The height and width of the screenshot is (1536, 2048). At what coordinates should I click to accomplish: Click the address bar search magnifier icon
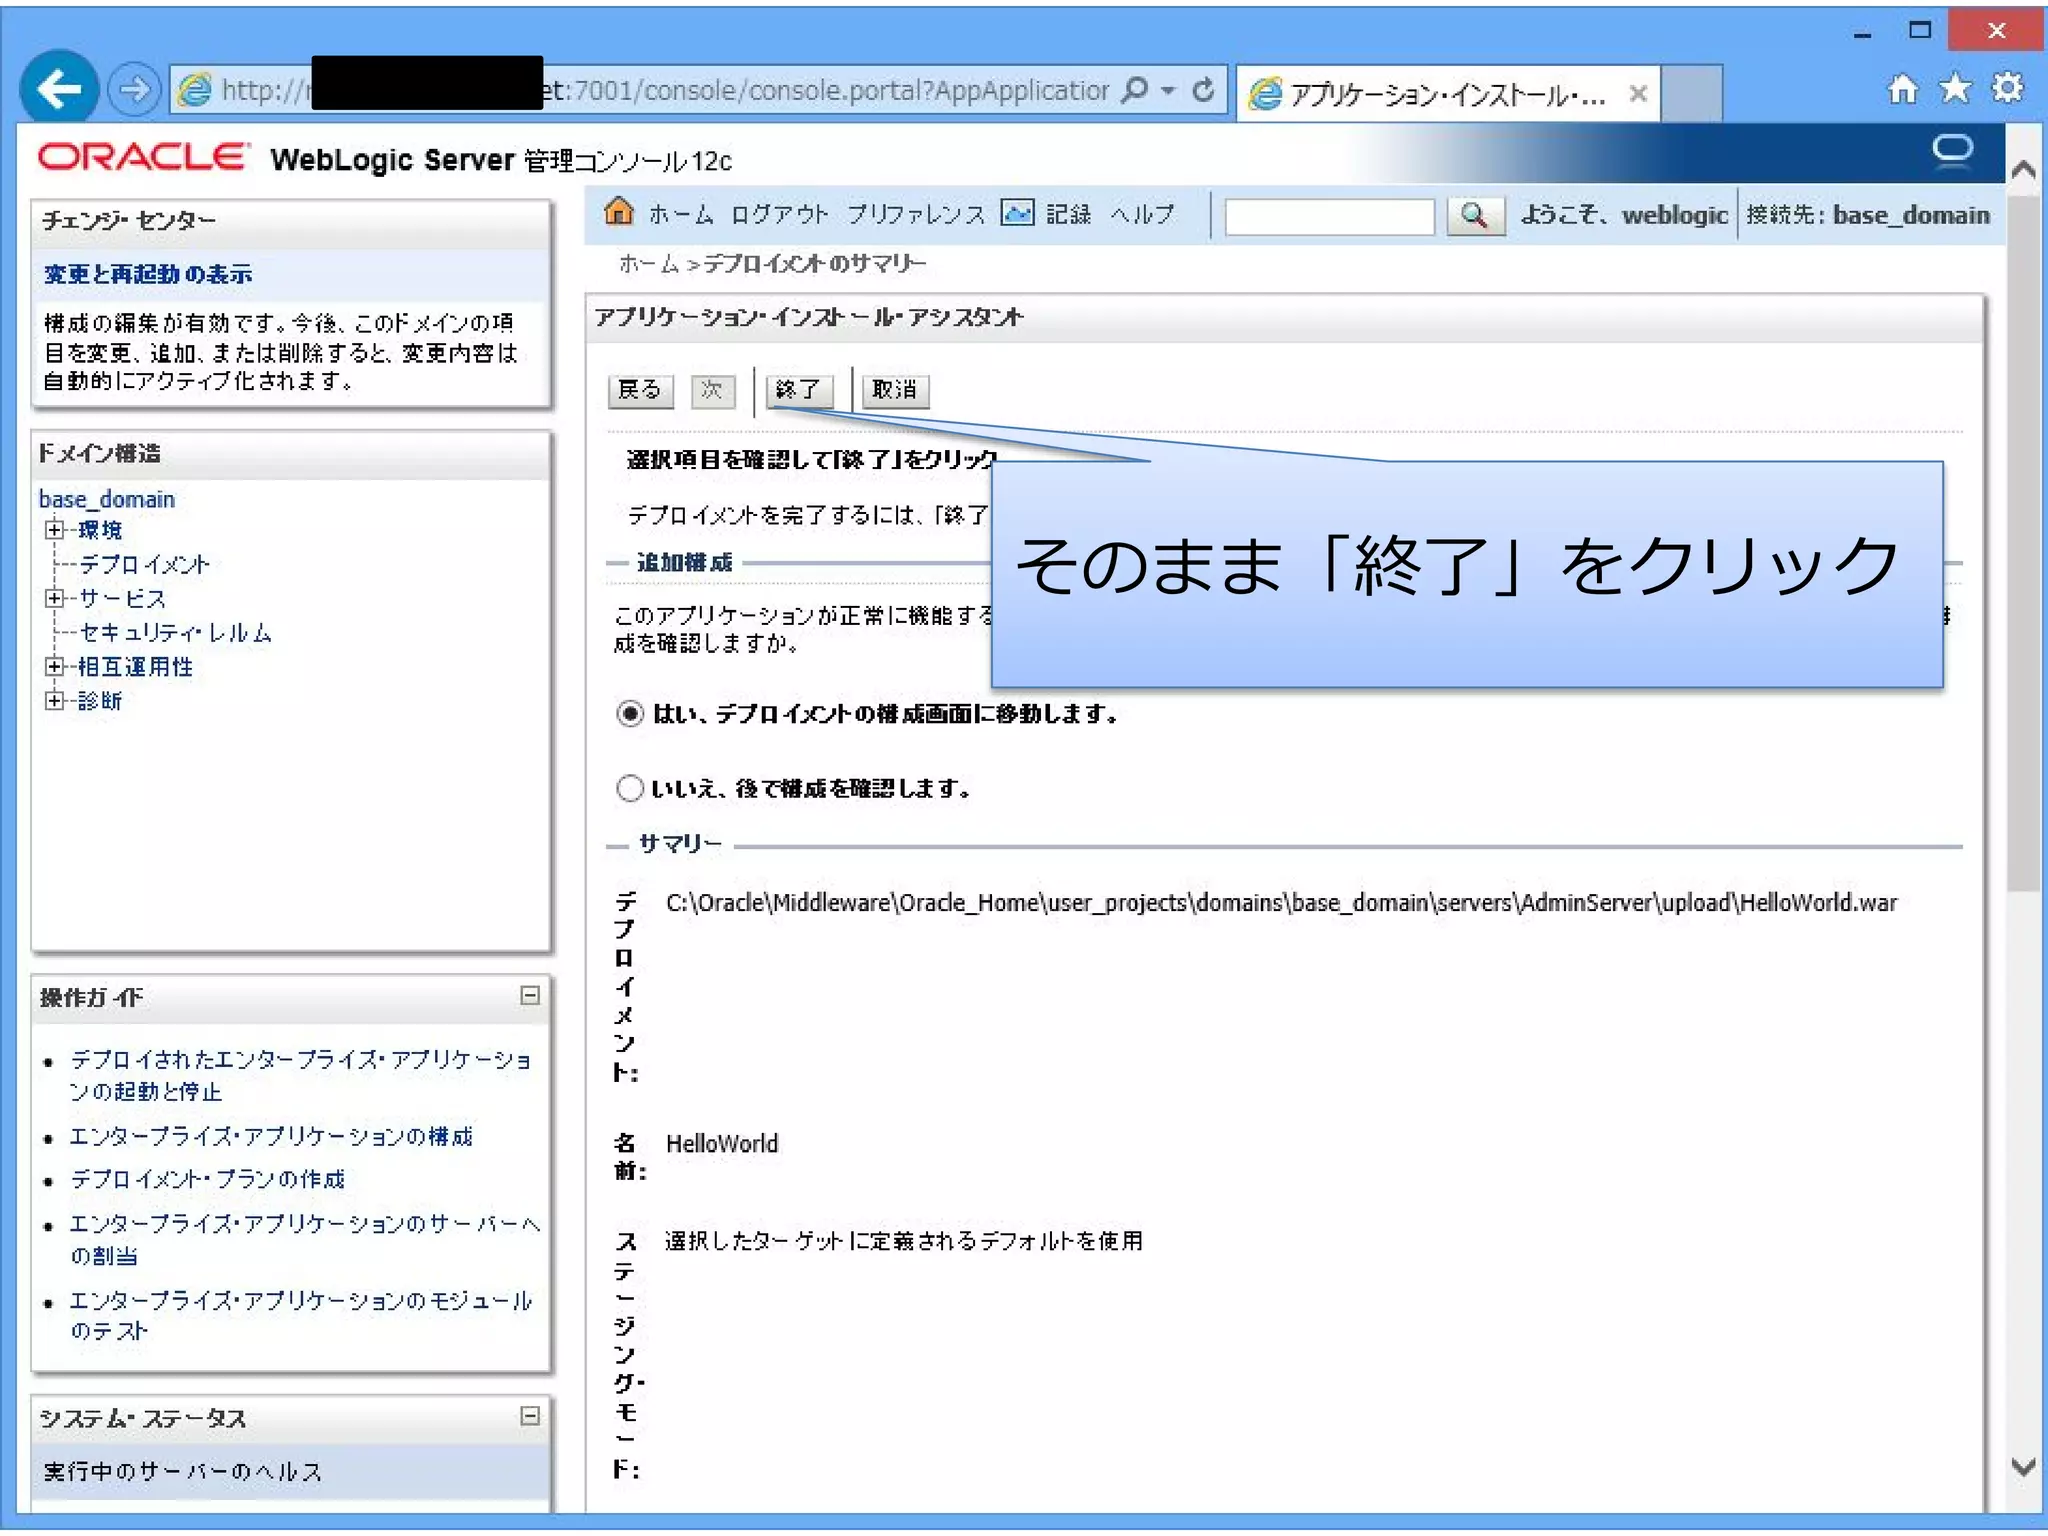1135,91
